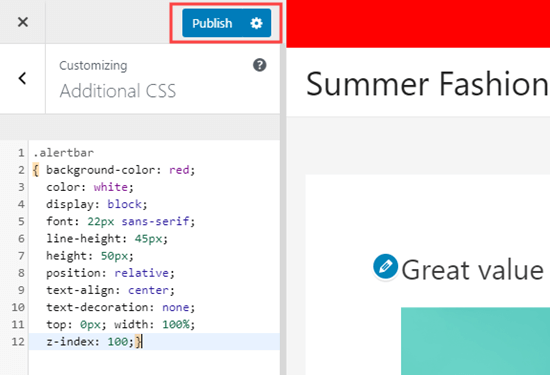Open publish settings gear icon

click(x=256, y=23)
